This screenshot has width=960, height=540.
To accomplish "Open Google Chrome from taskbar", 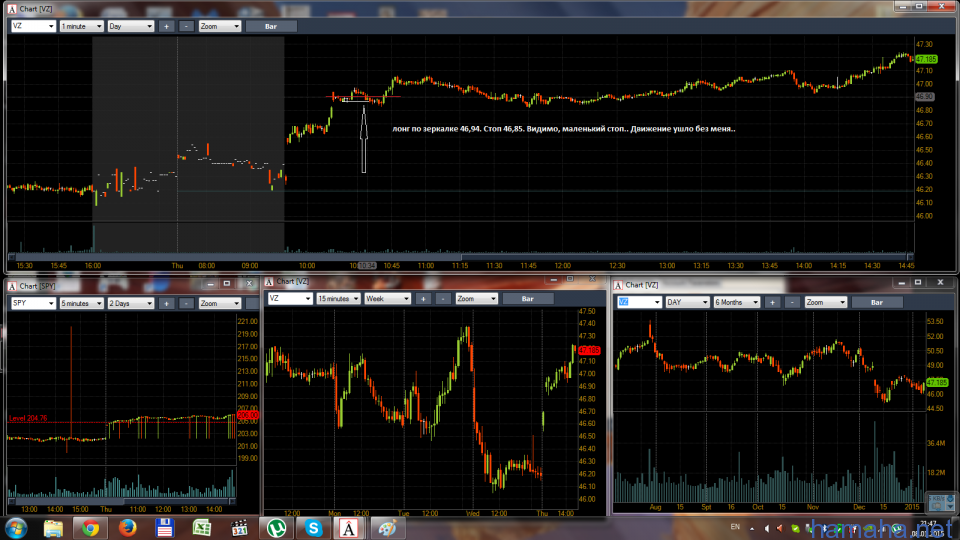I will tap(91, 528).
